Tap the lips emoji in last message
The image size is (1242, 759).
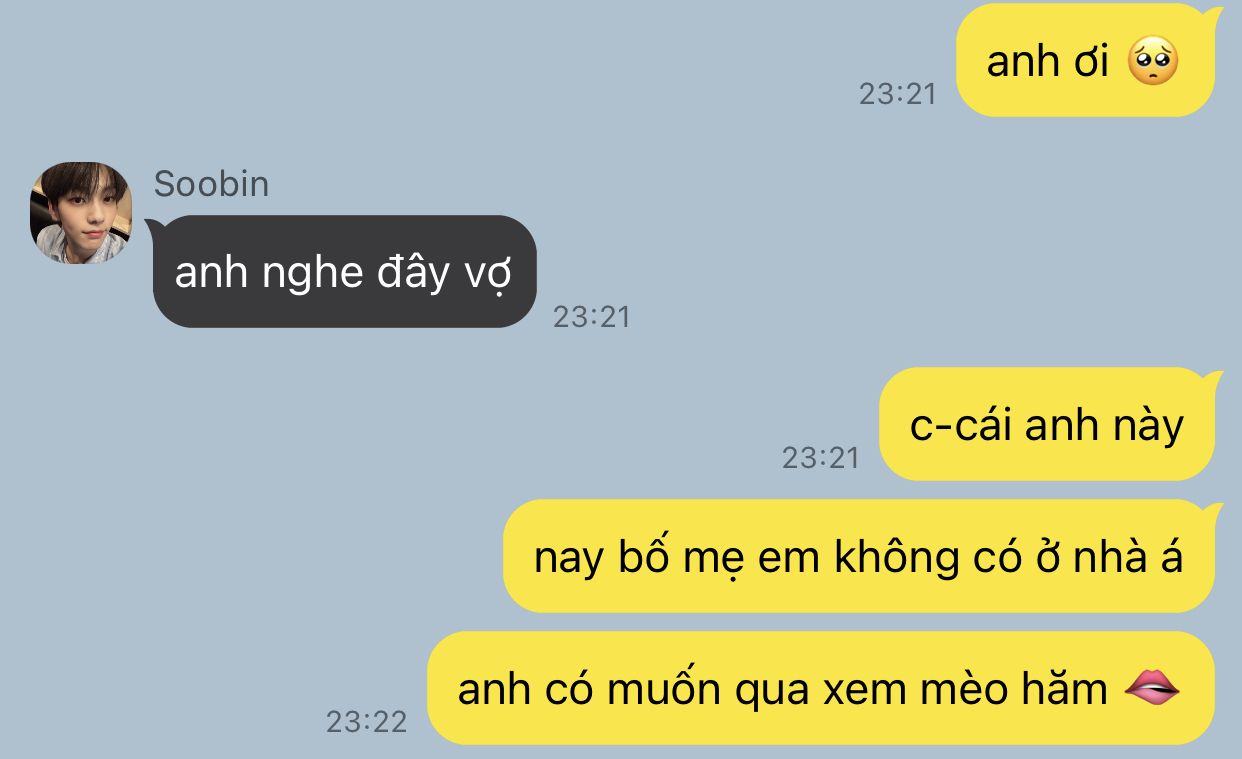1152,687
